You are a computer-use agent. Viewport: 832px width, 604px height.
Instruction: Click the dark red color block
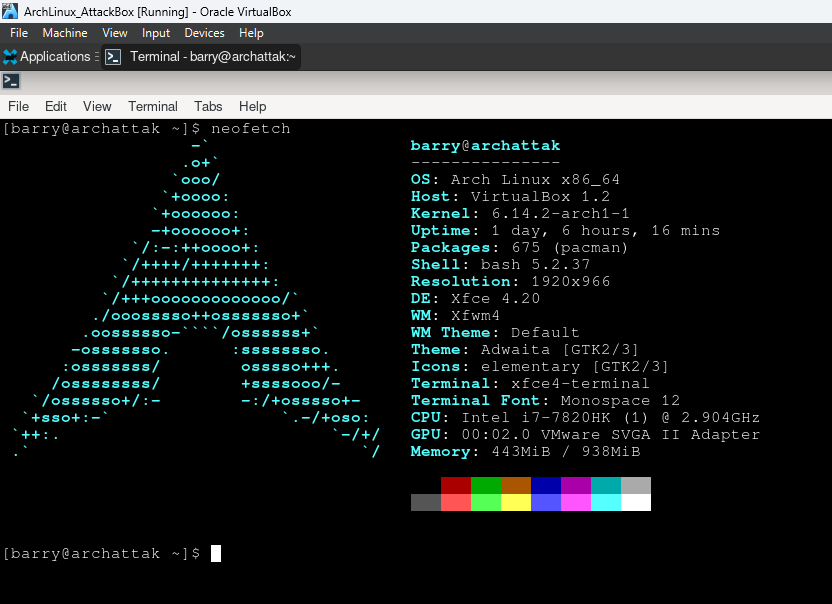click(x=456, y=486)
